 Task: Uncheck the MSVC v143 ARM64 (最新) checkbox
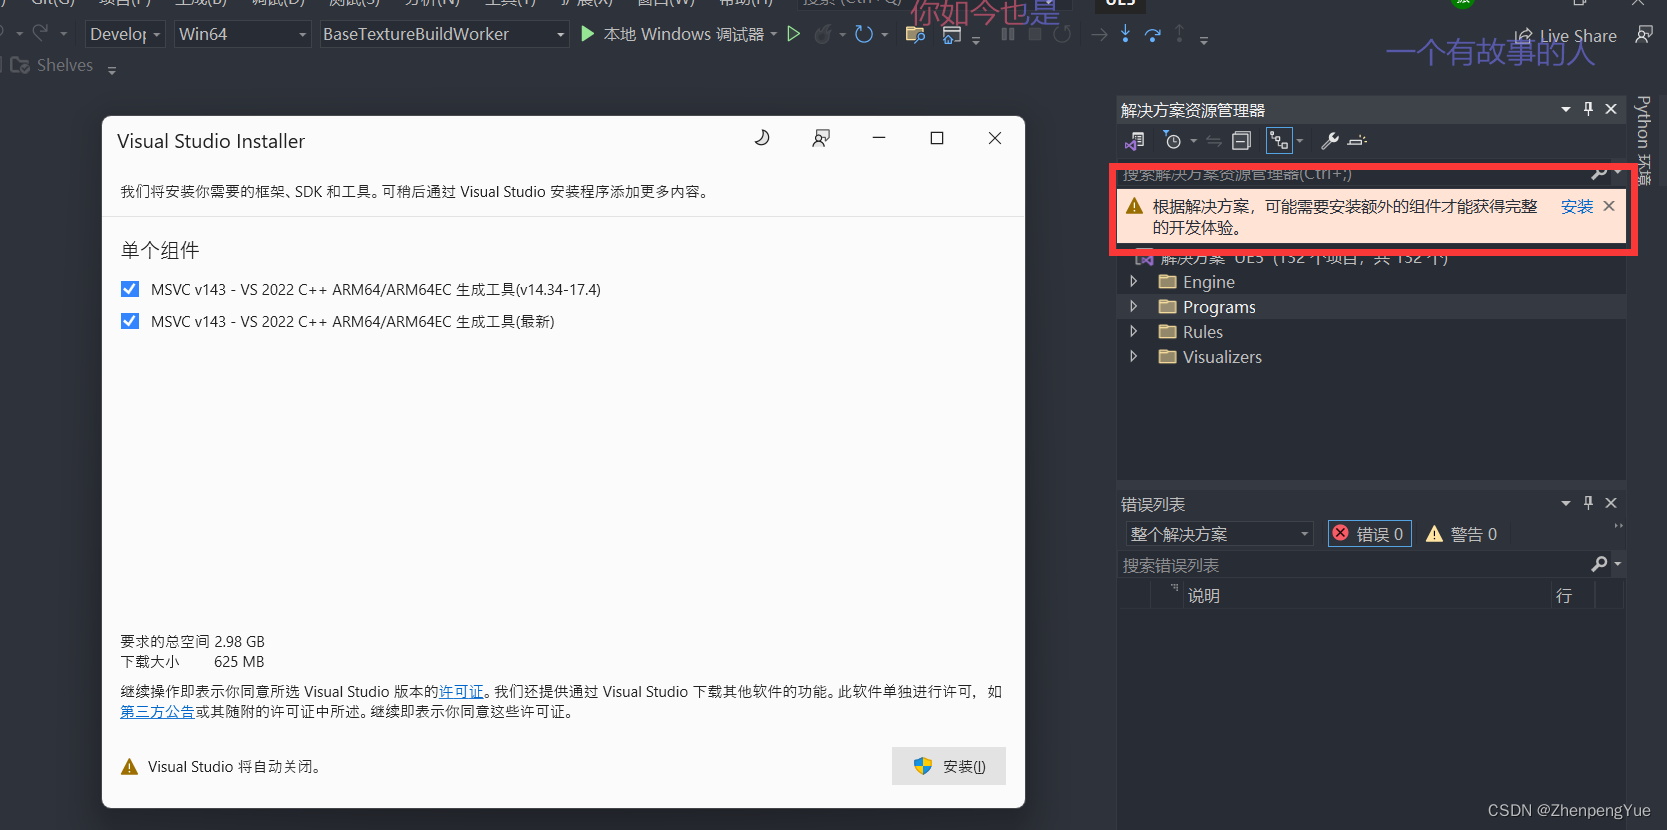130,321
